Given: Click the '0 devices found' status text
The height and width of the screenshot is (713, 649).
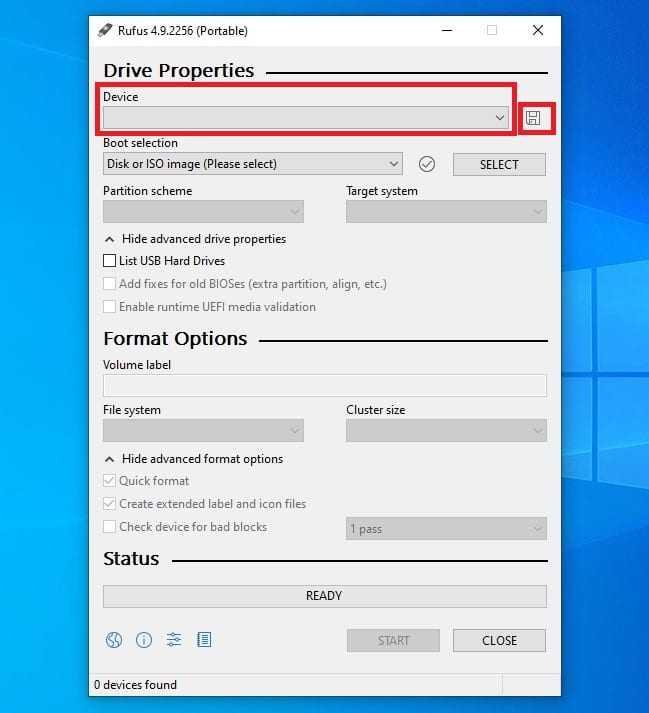Looking at the screenshot, I should tap(135, 684).
